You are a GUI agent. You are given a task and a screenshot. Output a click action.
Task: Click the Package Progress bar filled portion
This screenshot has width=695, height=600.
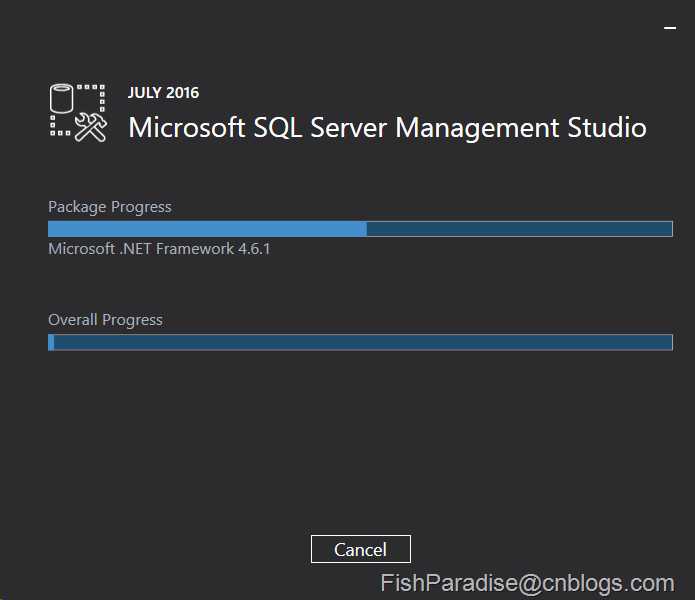(x=207, y=229)
